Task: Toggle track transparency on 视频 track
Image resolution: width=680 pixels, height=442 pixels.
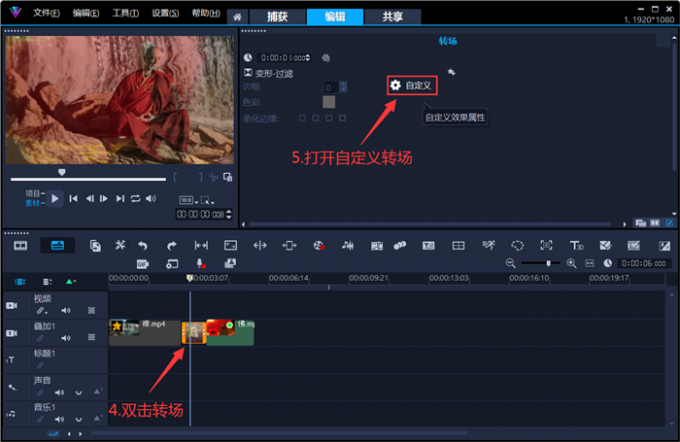Action: pyautogui.click(x=92, y=311)
